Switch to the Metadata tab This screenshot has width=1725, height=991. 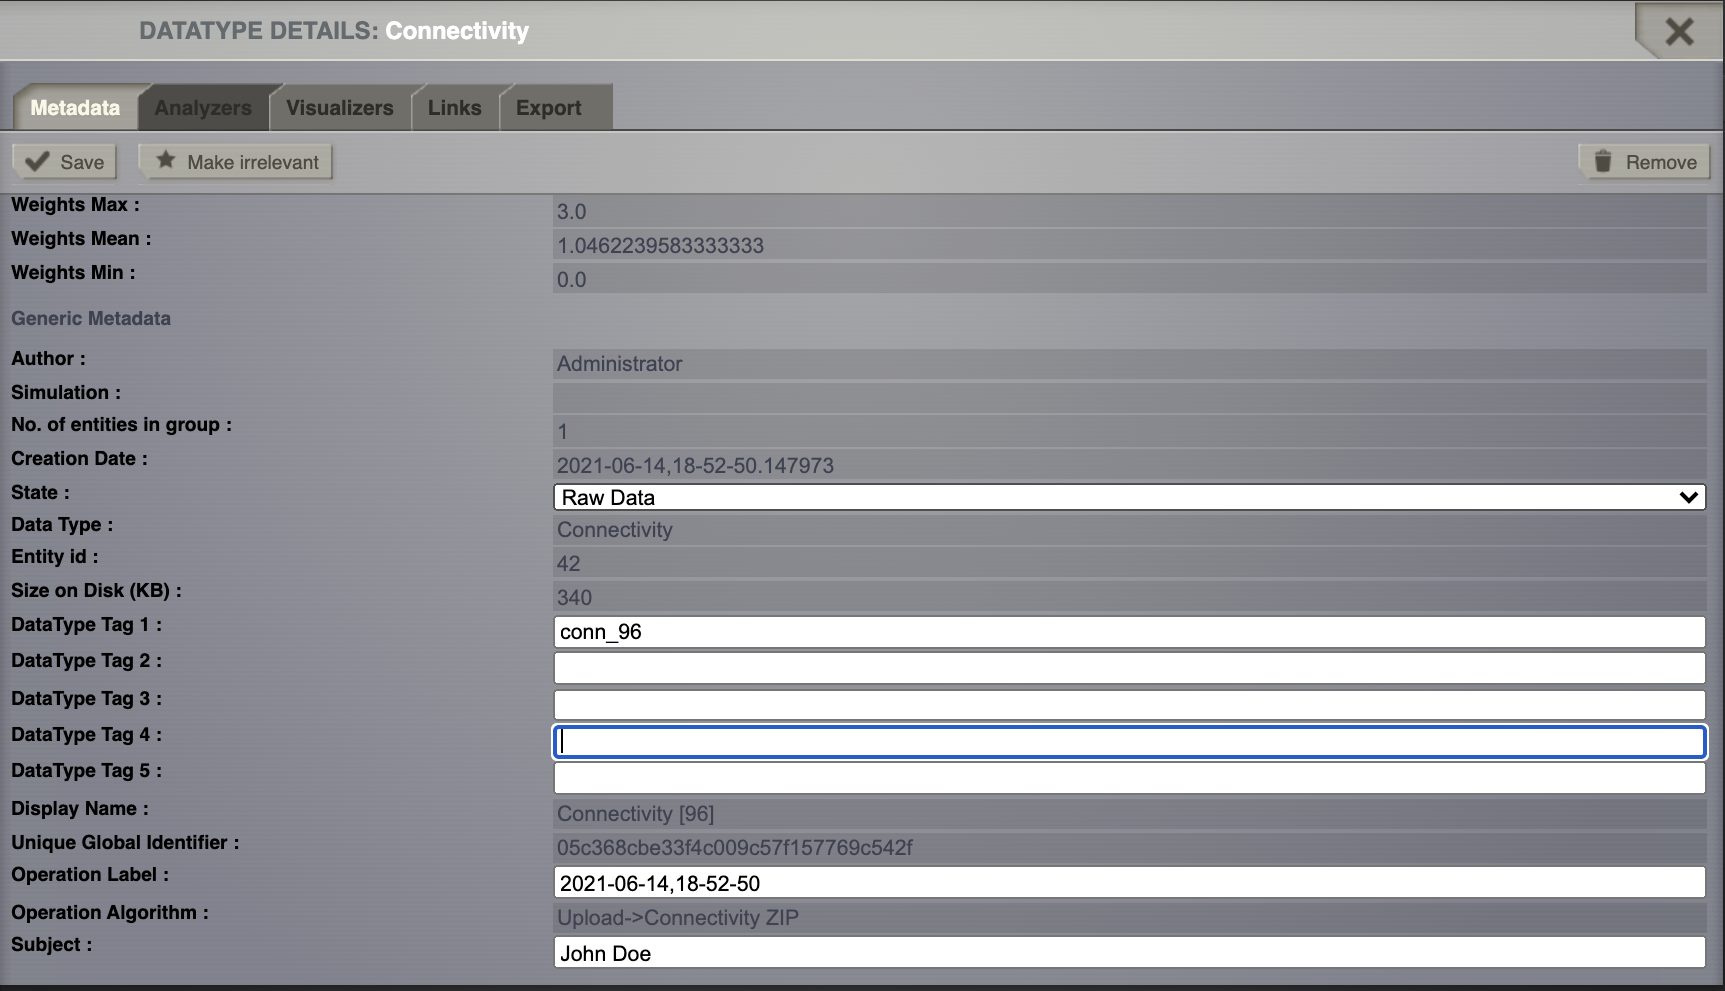75,108
